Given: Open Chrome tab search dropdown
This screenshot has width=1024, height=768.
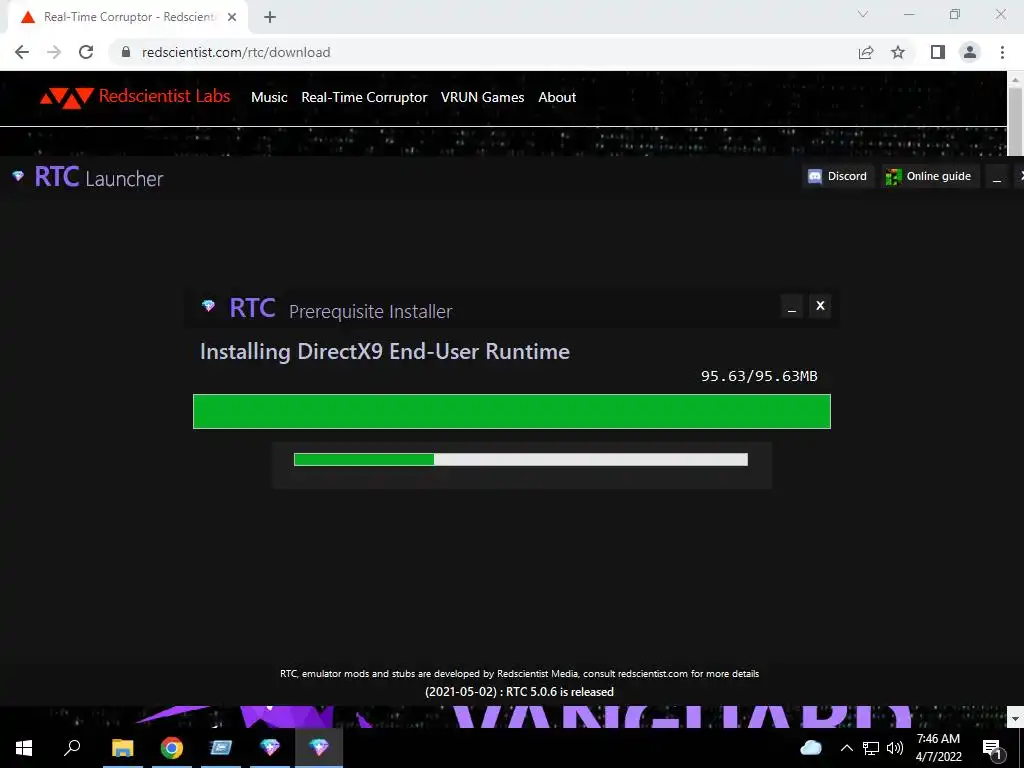Looking at the screenshot, I should point(863,14).
